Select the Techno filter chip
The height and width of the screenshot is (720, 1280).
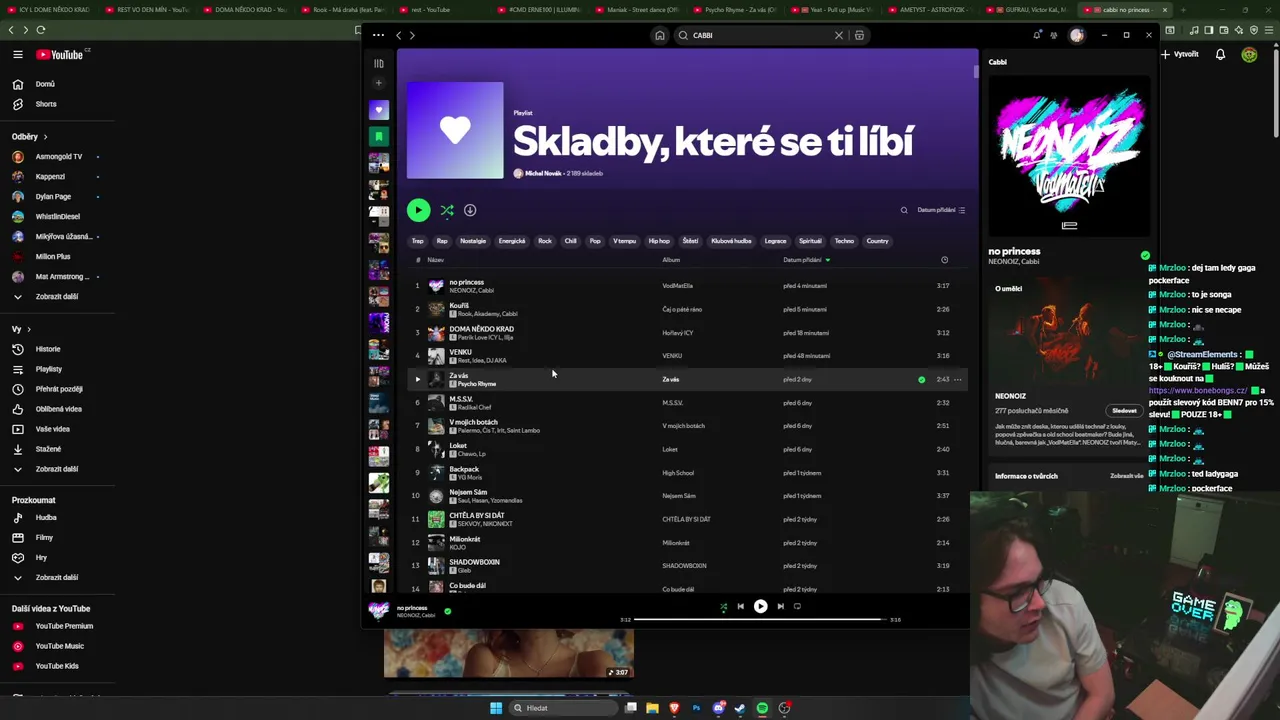[x=845, y=241]
